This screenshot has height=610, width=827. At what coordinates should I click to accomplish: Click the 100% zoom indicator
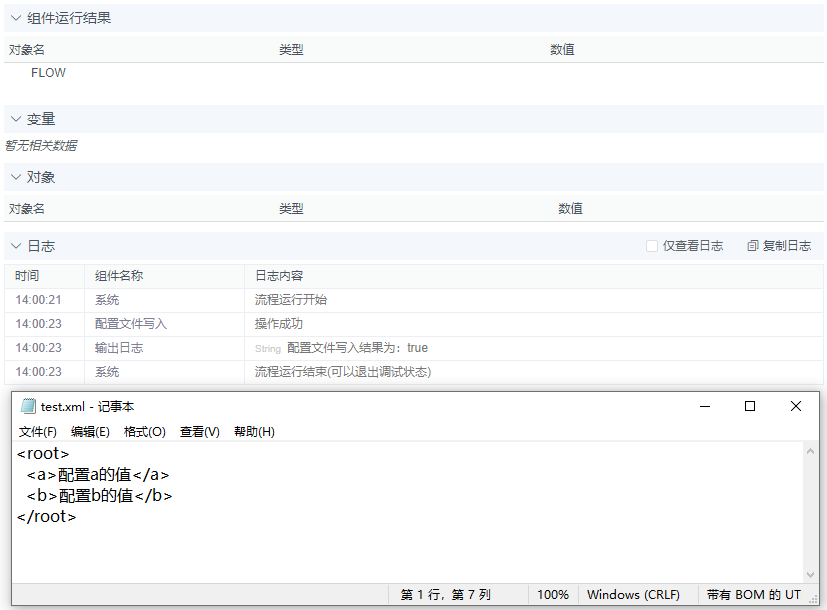click(553, 595)
